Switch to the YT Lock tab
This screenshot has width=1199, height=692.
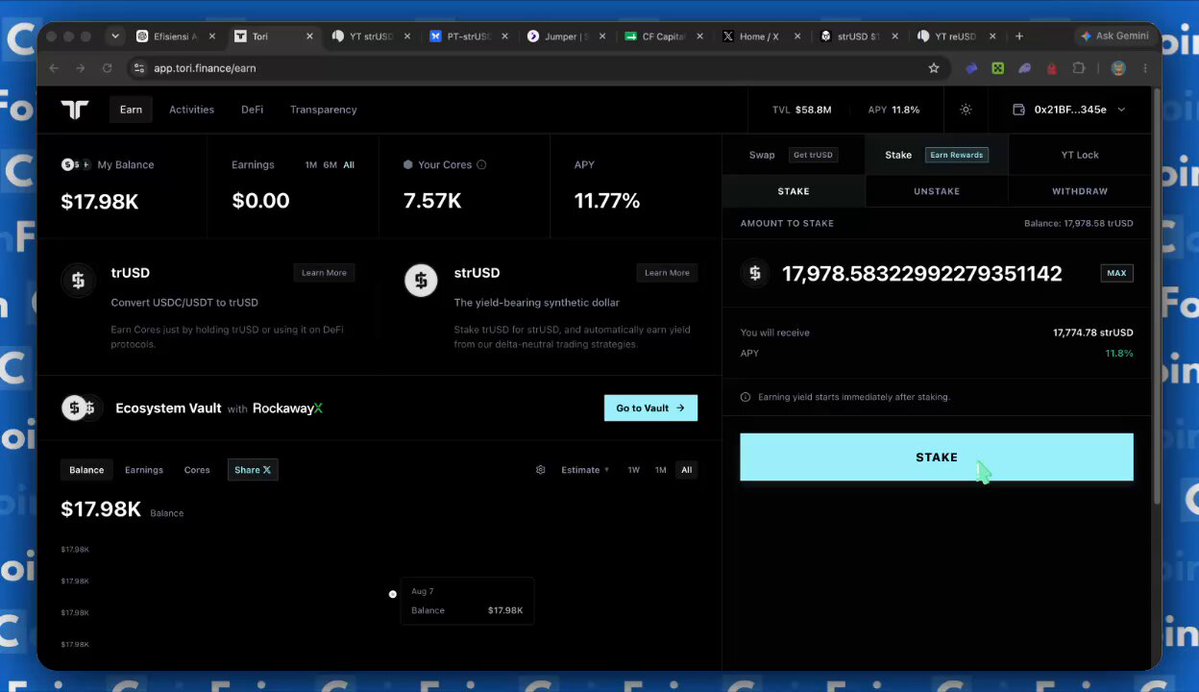tap(1079, 154)
